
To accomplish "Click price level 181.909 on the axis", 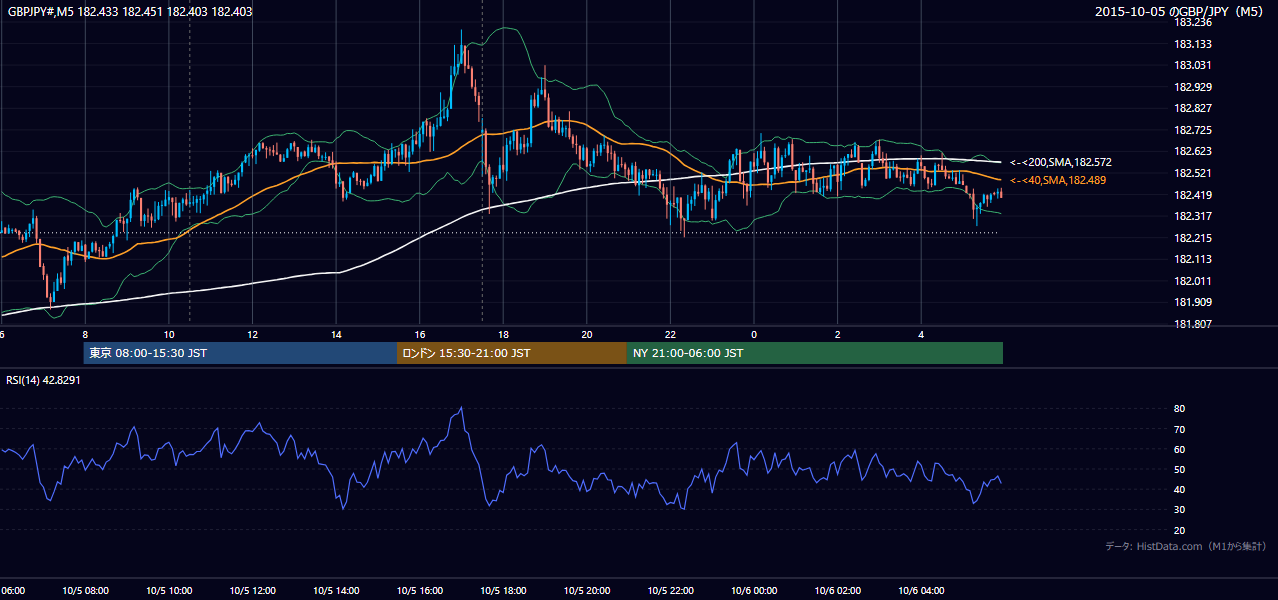I will point(1193,302).
